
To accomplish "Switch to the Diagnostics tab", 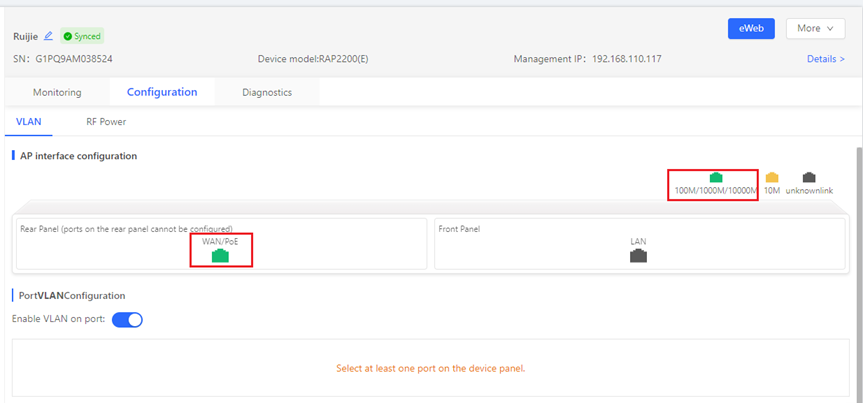I will 267,92.
